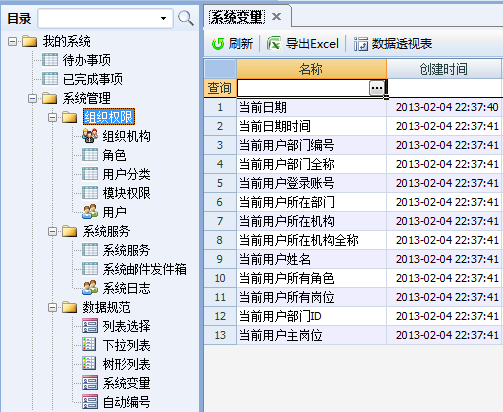Open the 目录 combo box dropdown arrow

tap(163, 18)
